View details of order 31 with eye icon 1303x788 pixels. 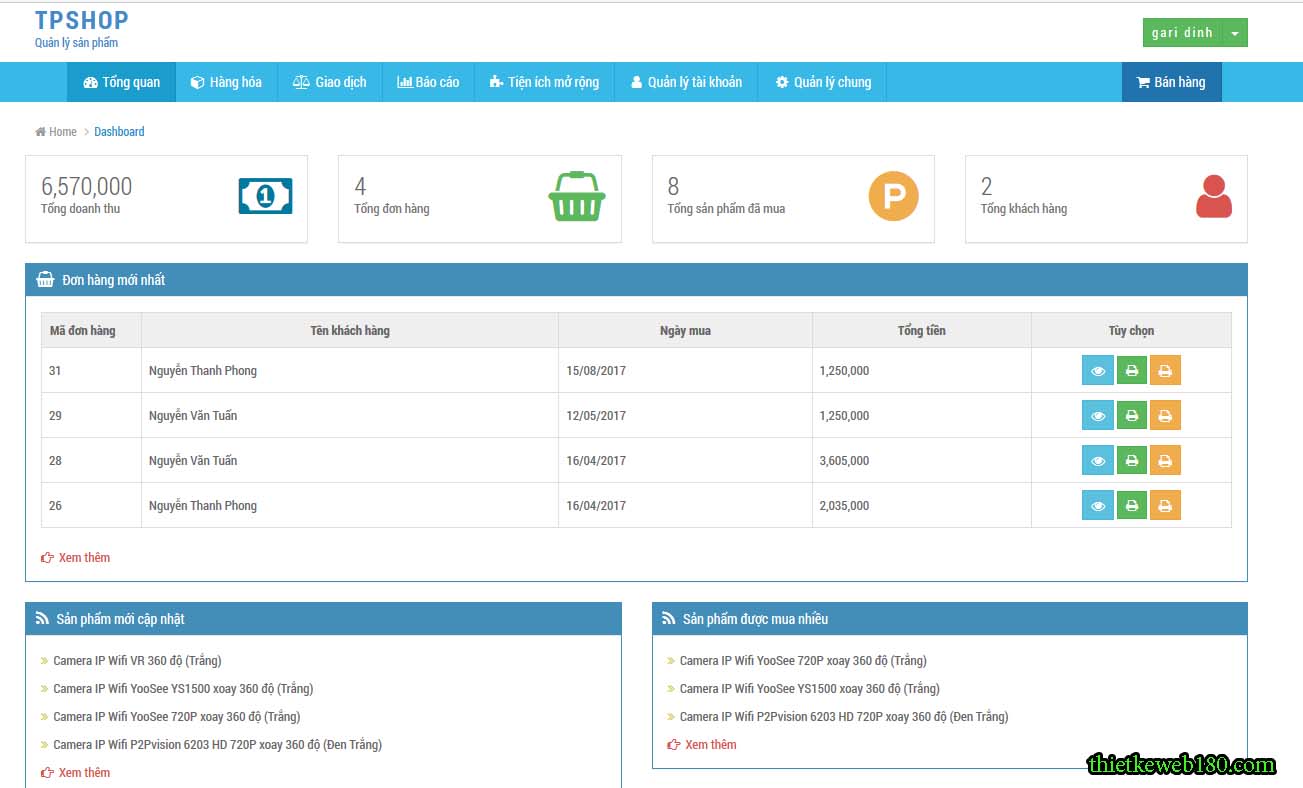point(1097,370)
